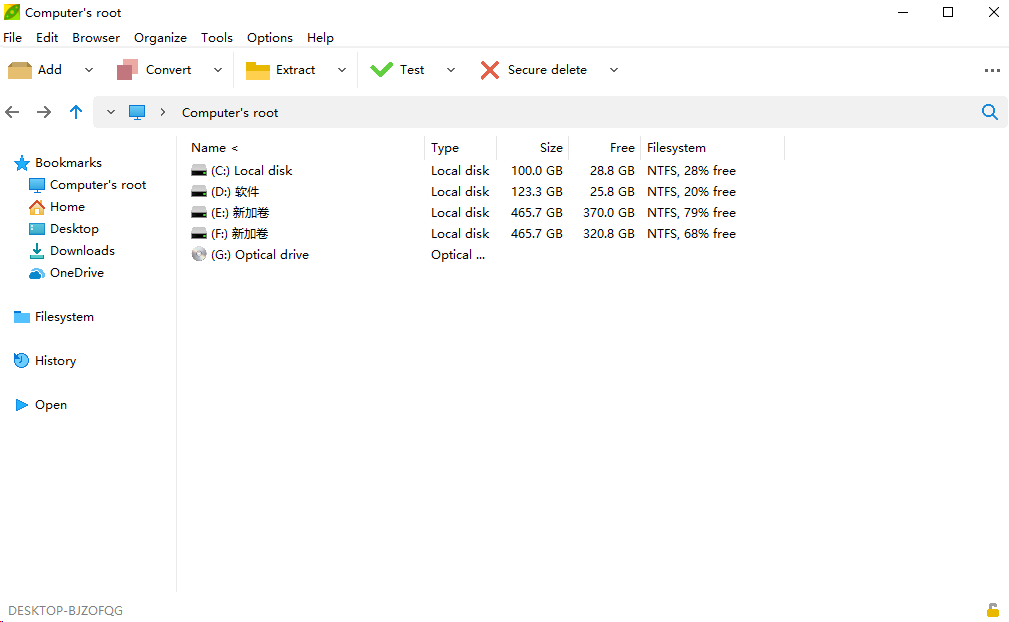Click the search magnifier icon

click(989, 112)
